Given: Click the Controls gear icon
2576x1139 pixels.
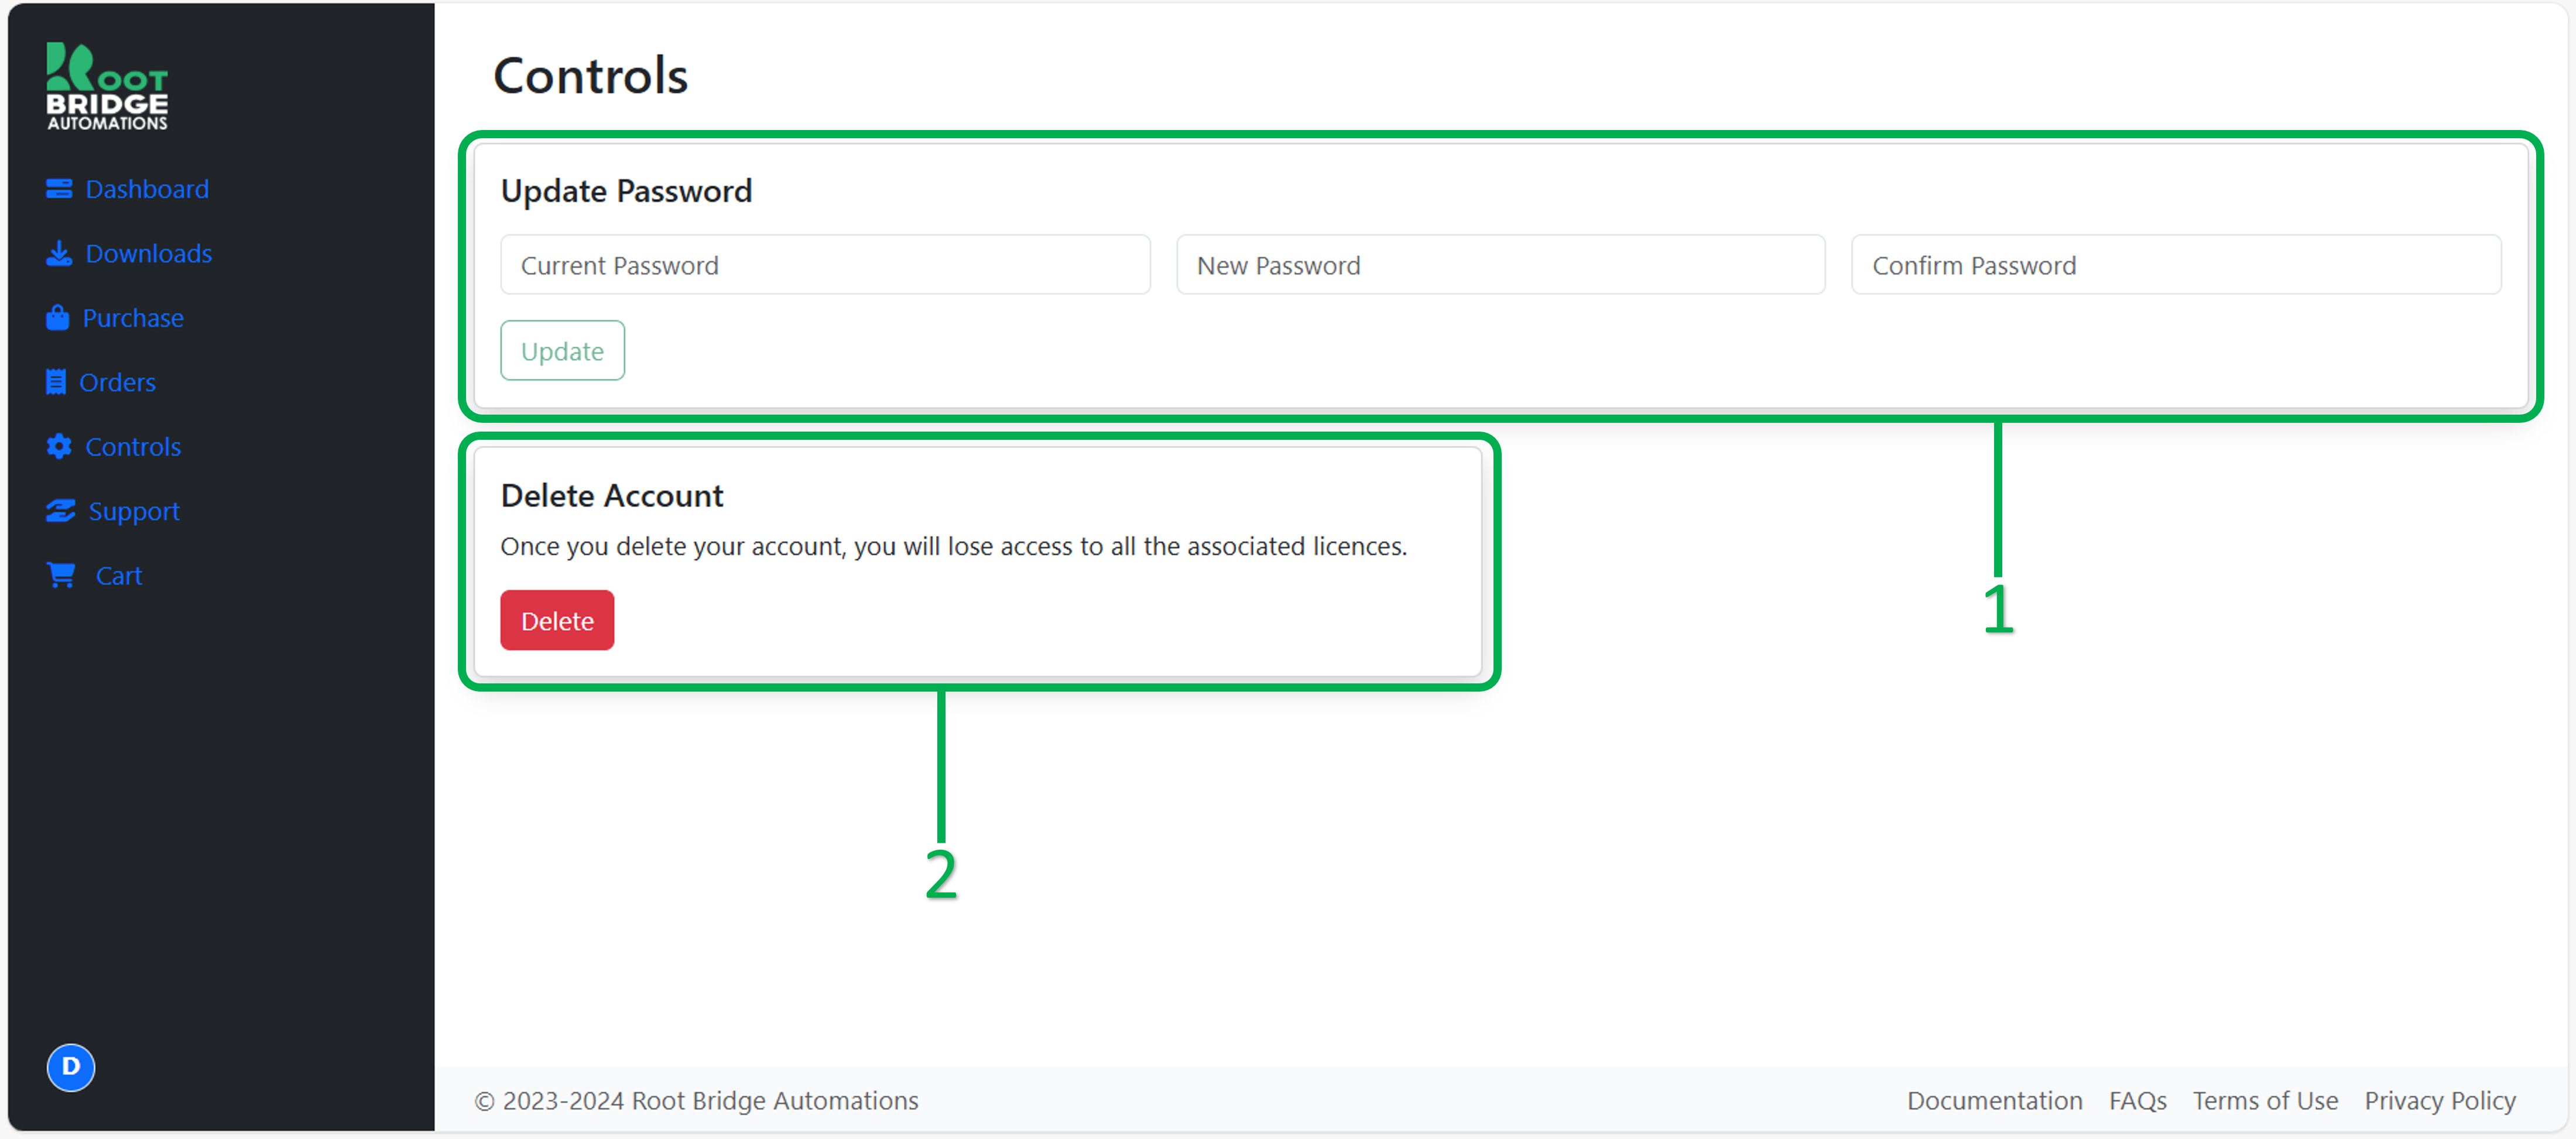Looking at the screenshot, I should (x=59, y=446).
